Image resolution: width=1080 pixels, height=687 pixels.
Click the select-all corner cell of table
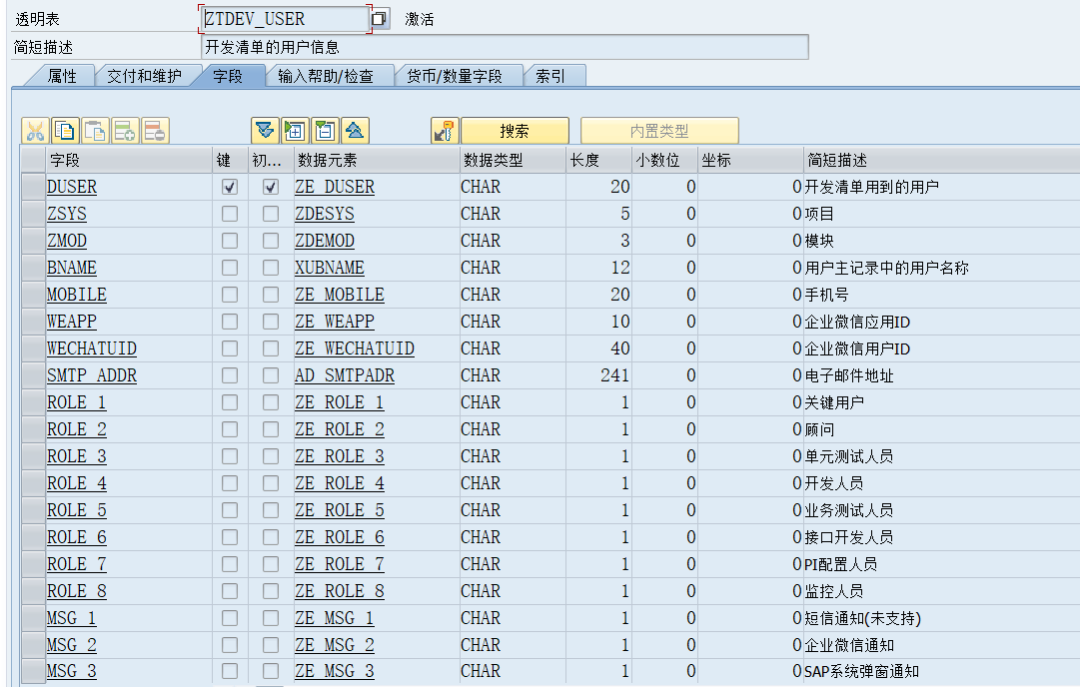[x=32, y=160]
